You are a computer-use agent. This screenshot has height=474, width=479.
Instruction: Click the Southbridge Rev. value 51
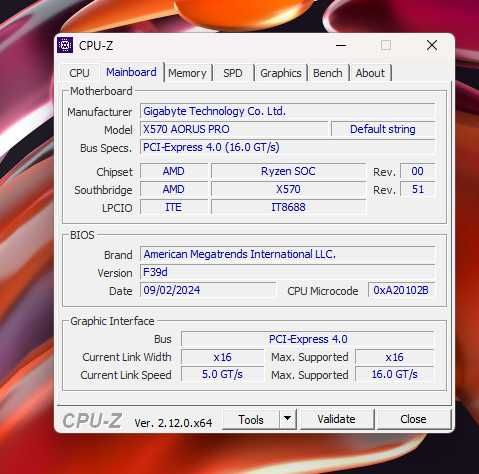pos(418,189)
